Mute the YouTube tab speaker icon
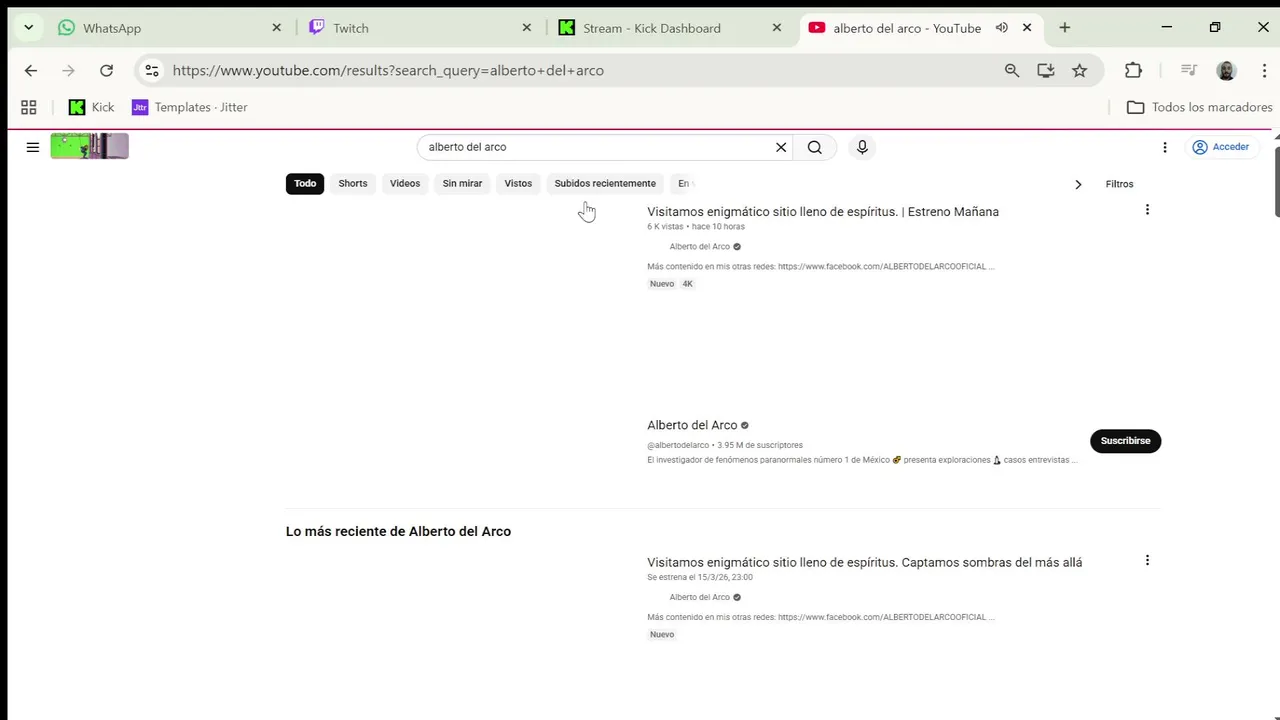Viewport: 1280px width, 720px height. [x=1001, y=28]
